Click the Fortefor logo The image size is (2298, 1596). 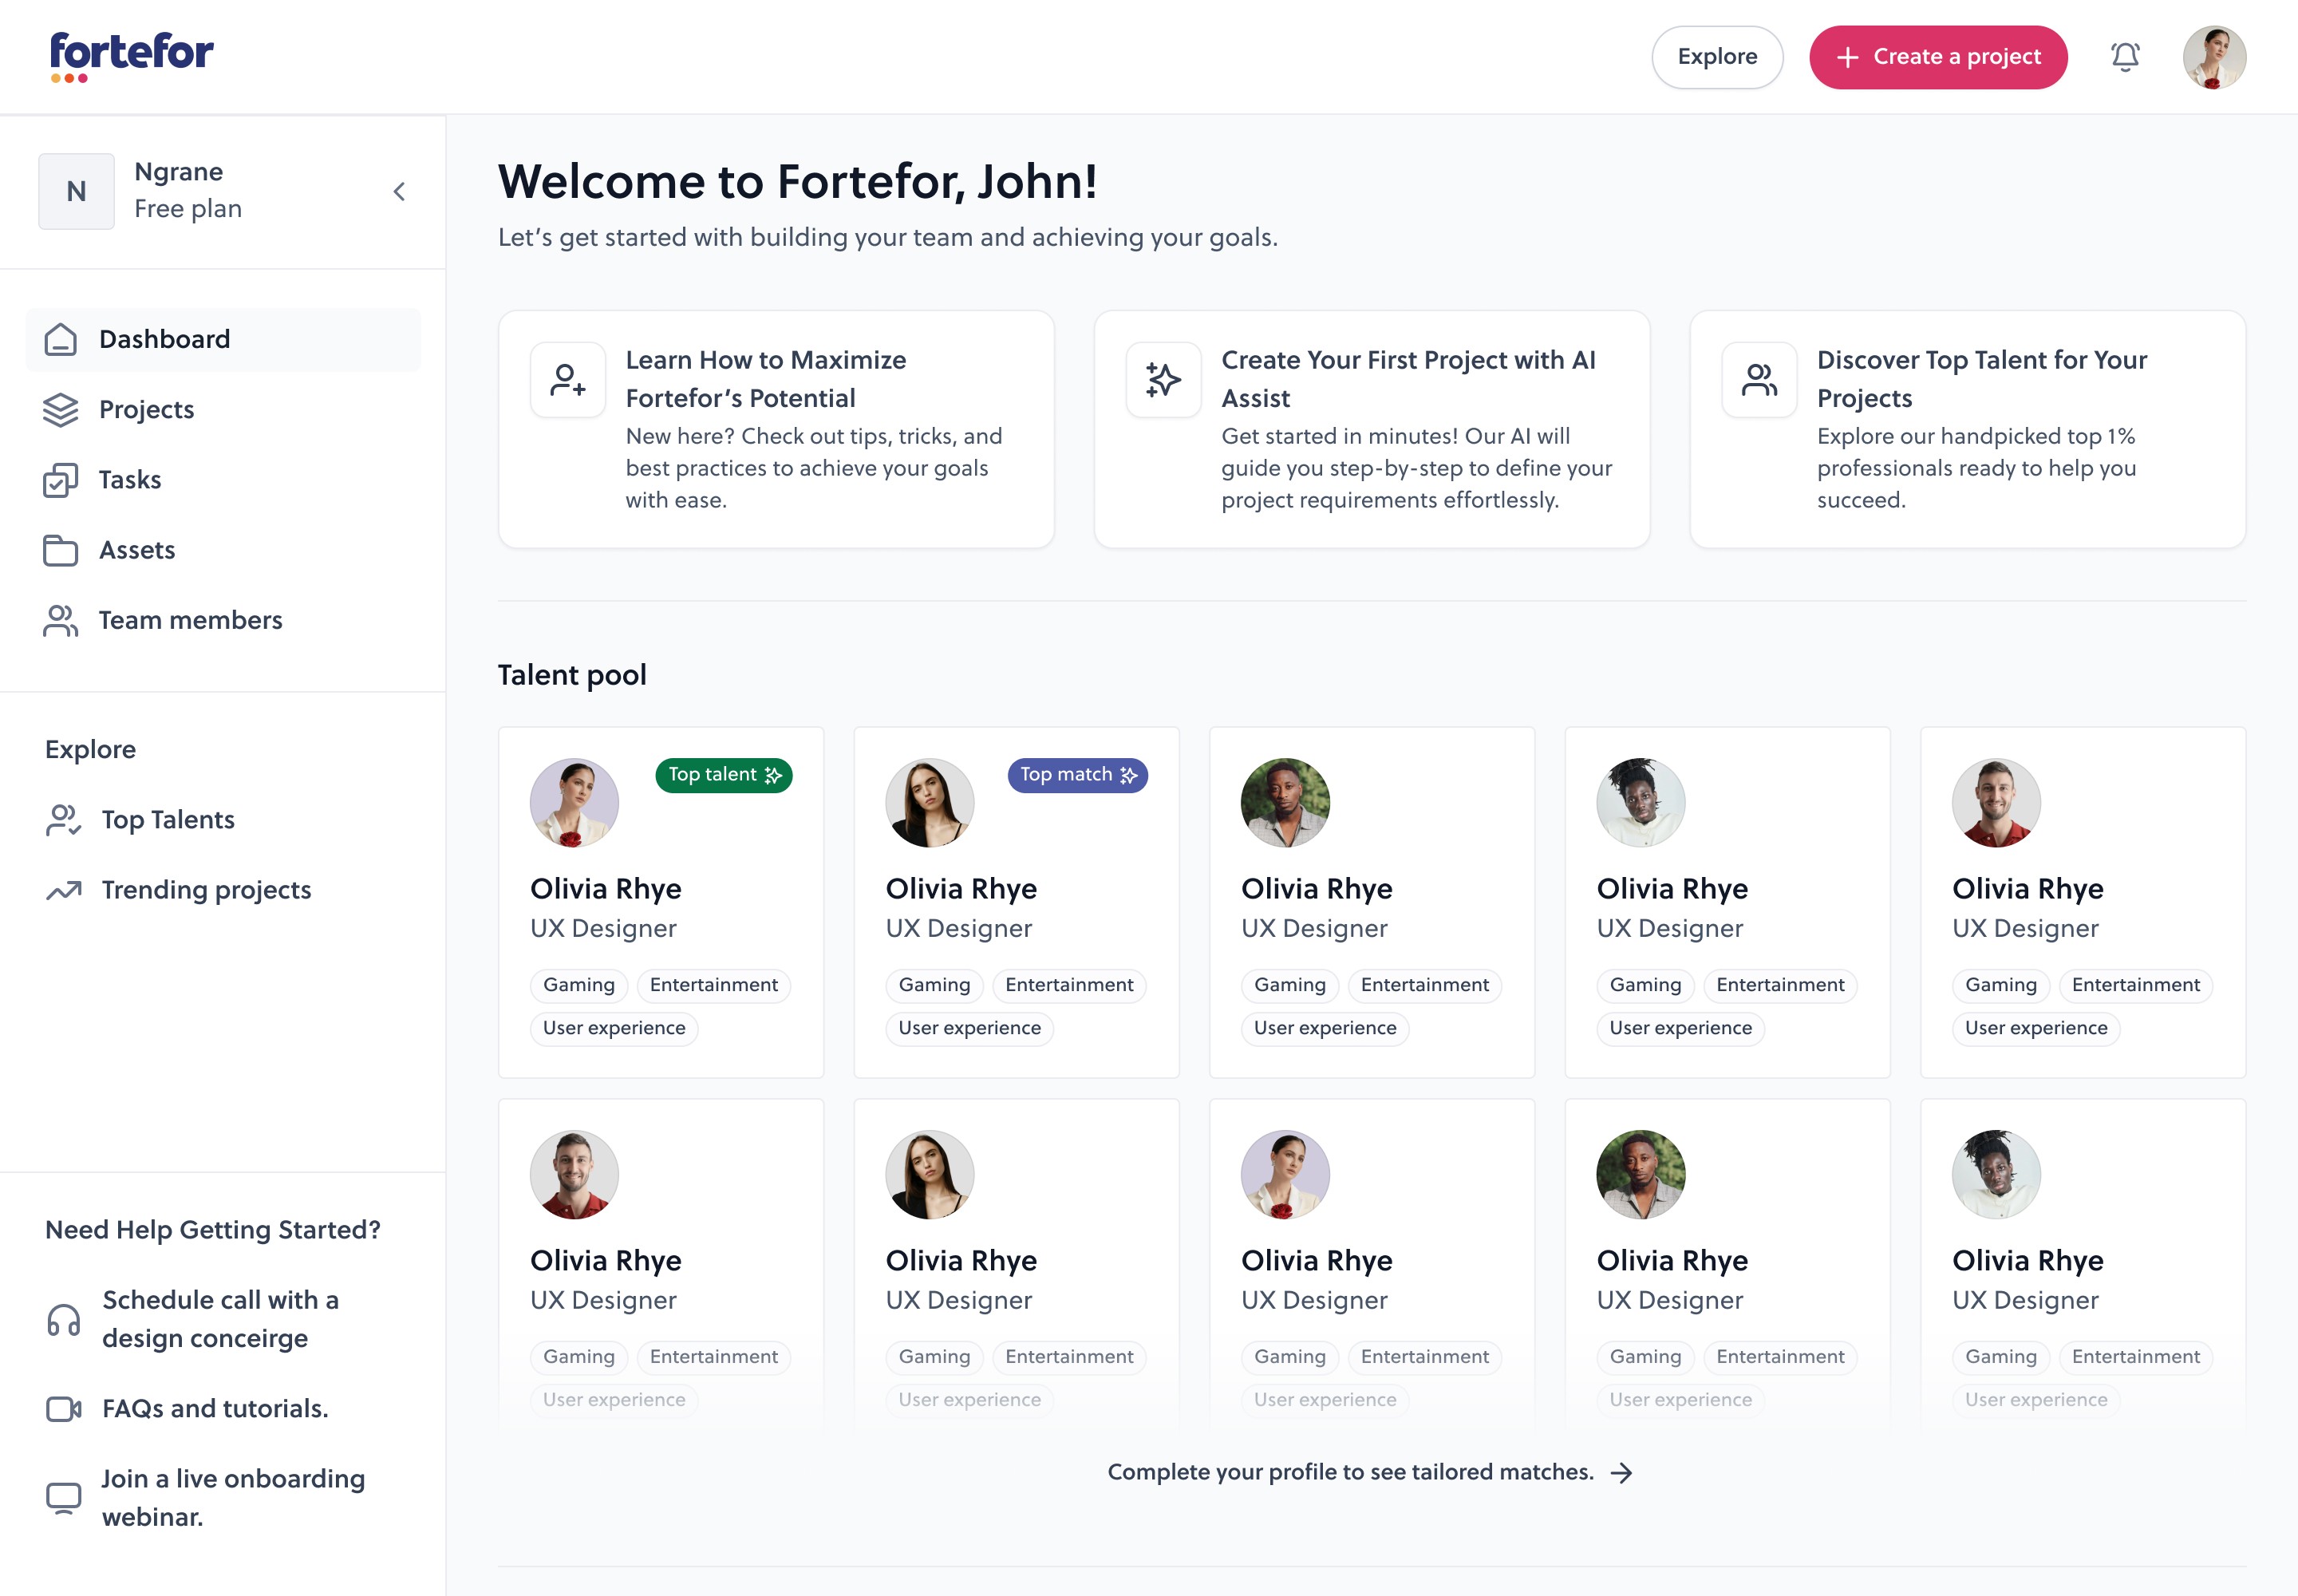click(131, 56)
